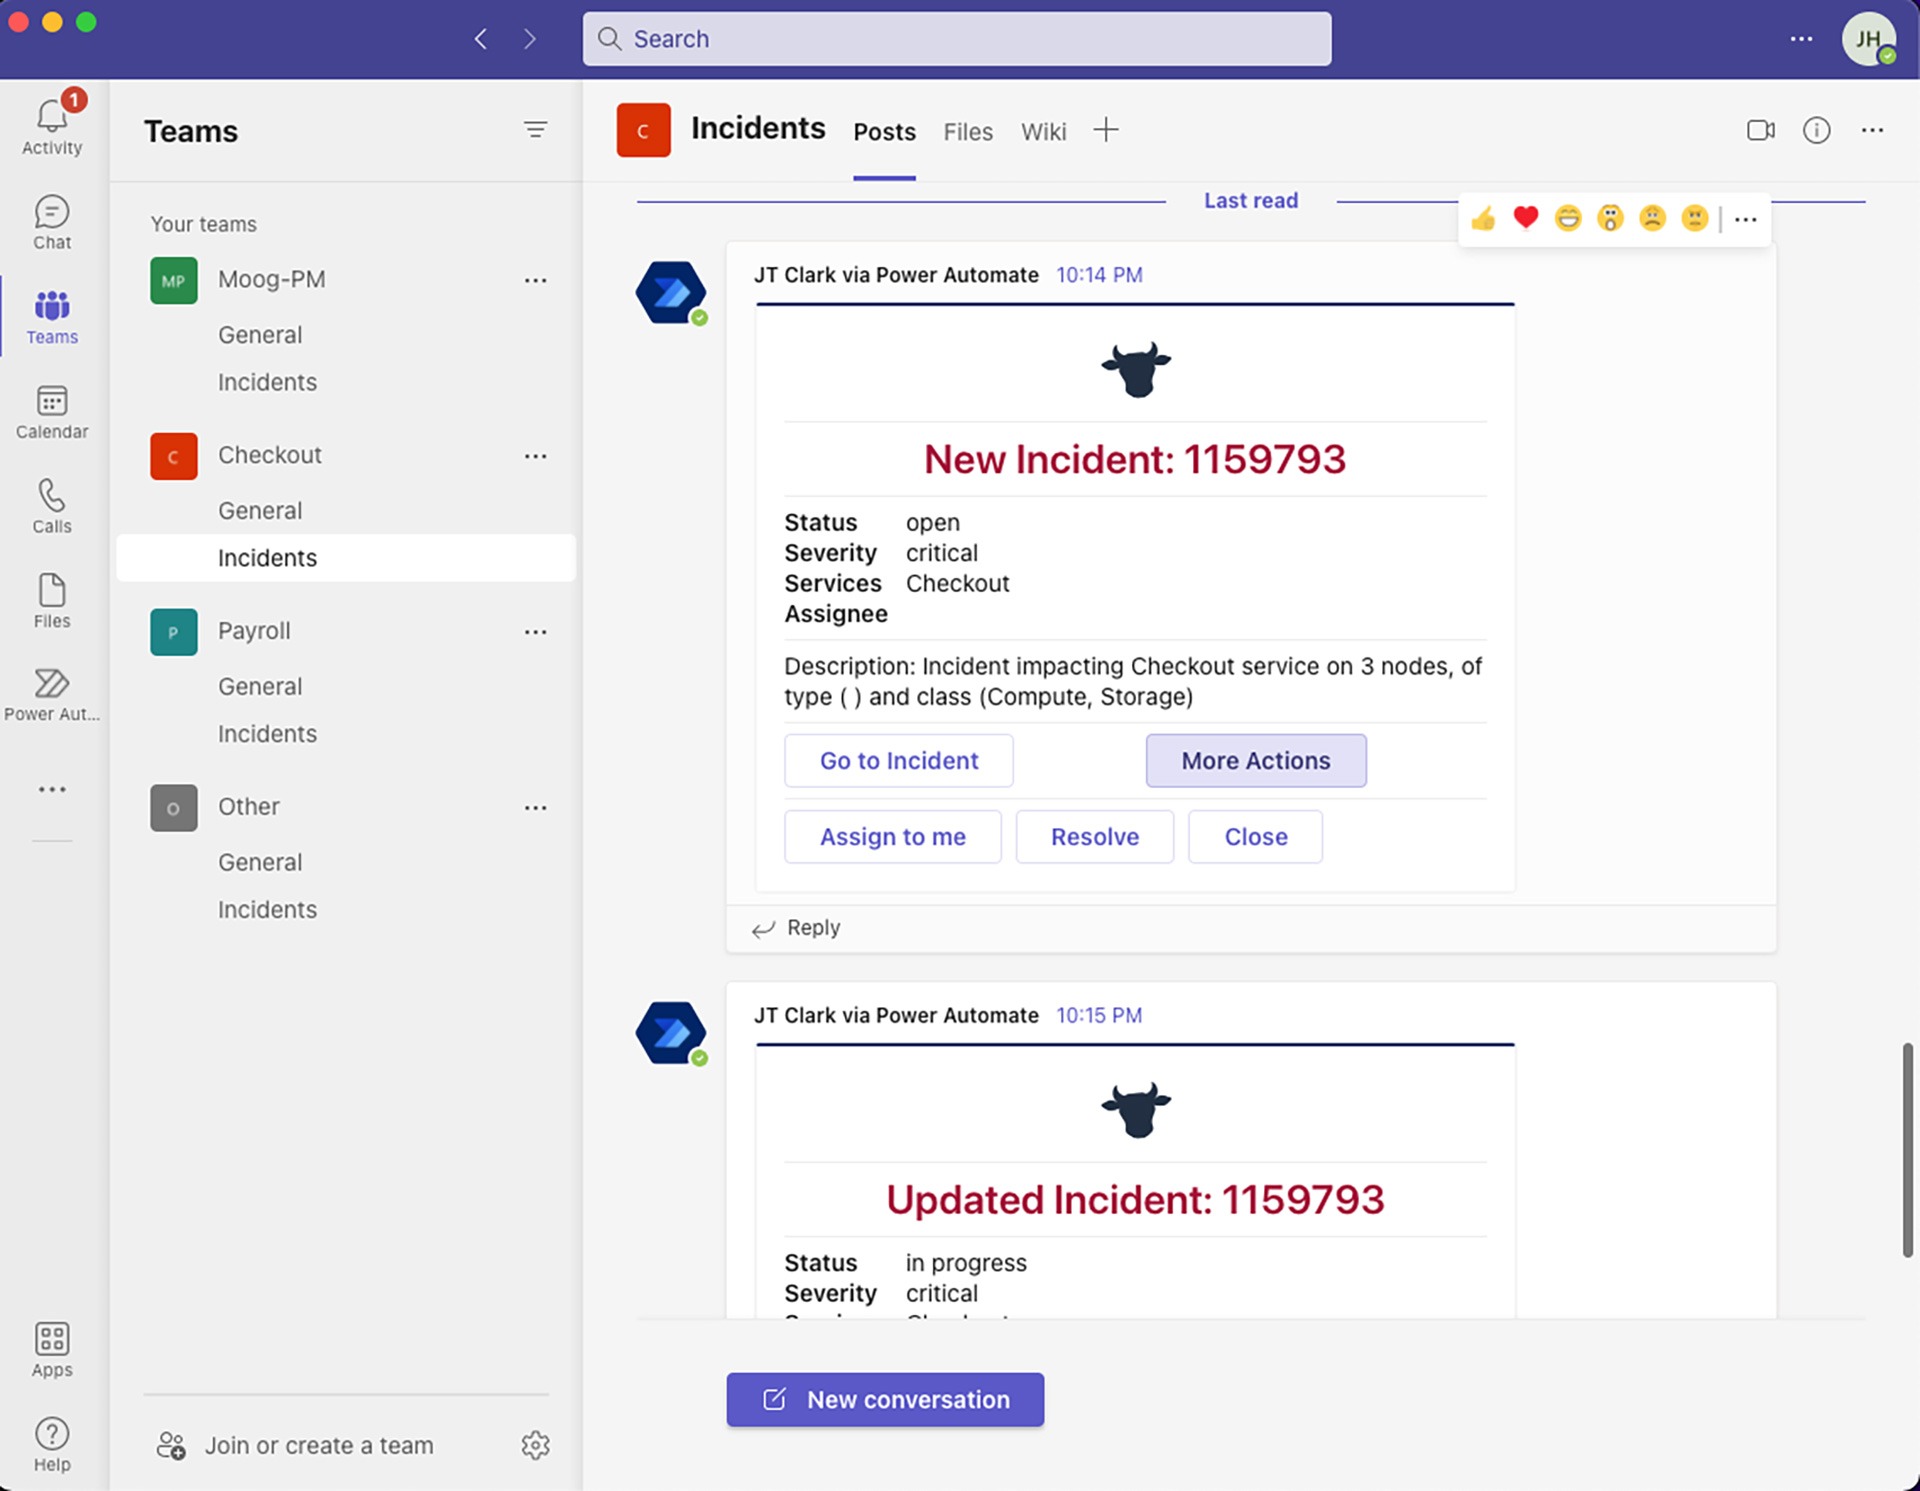The width and height of the screenshot is (1920, 1491).
Task: Open the Payroll team avatar
Action: (x=174, y=632)
